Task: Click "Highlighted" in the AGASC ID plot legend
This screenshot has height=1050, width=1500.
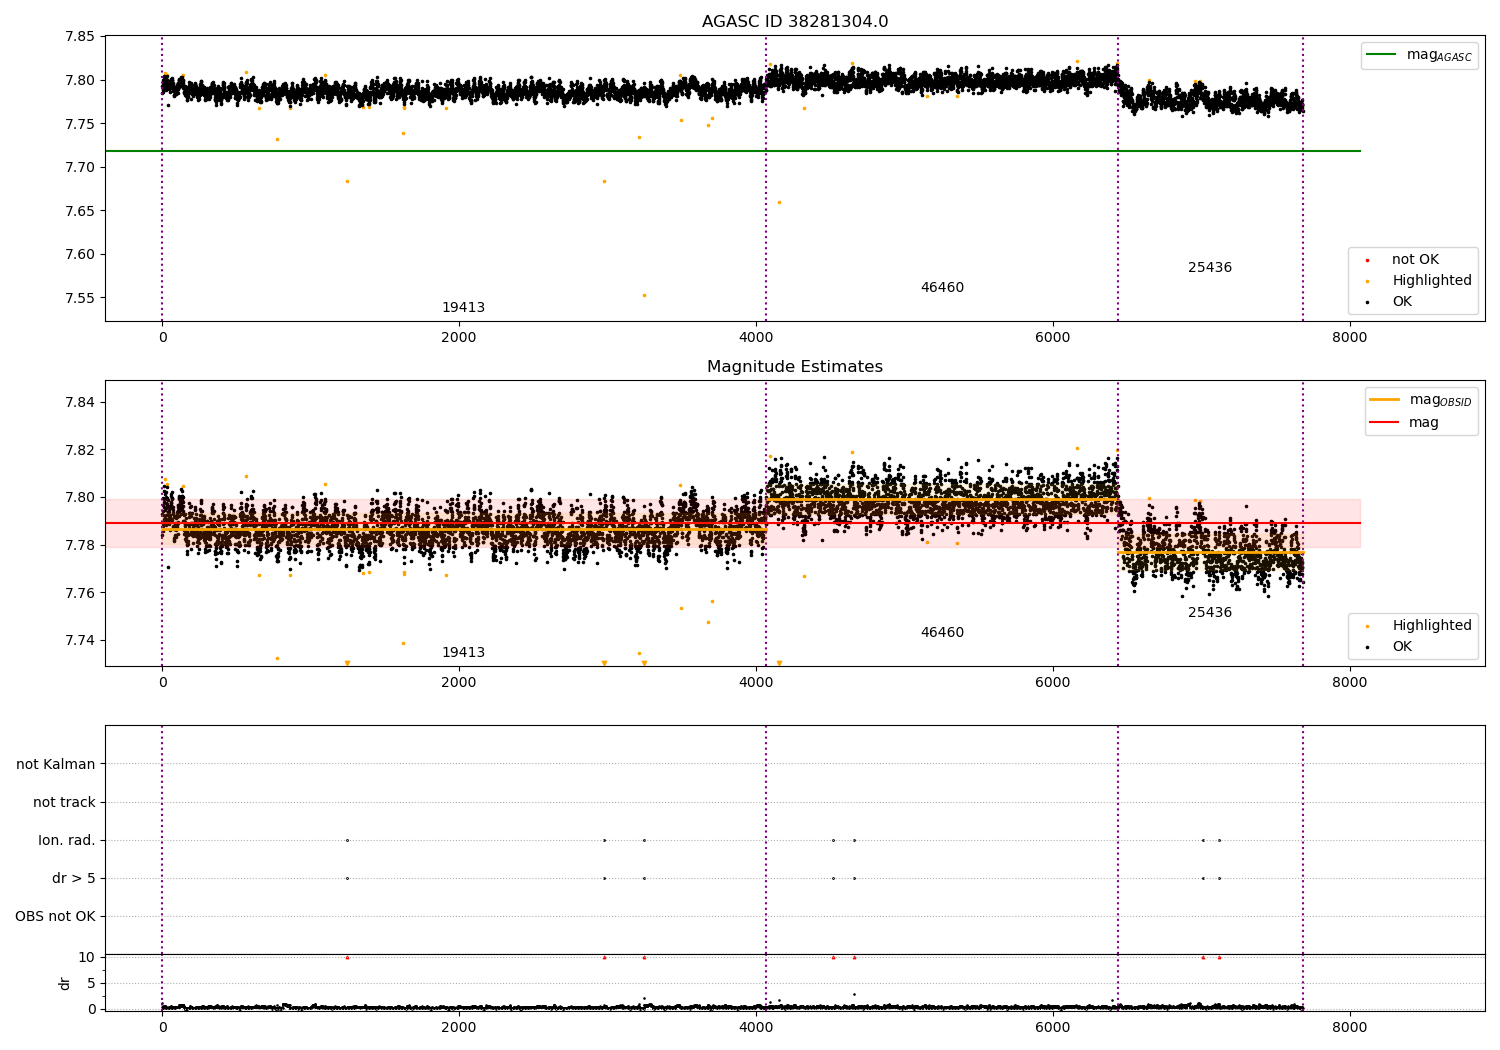Action: (1432, 281)
